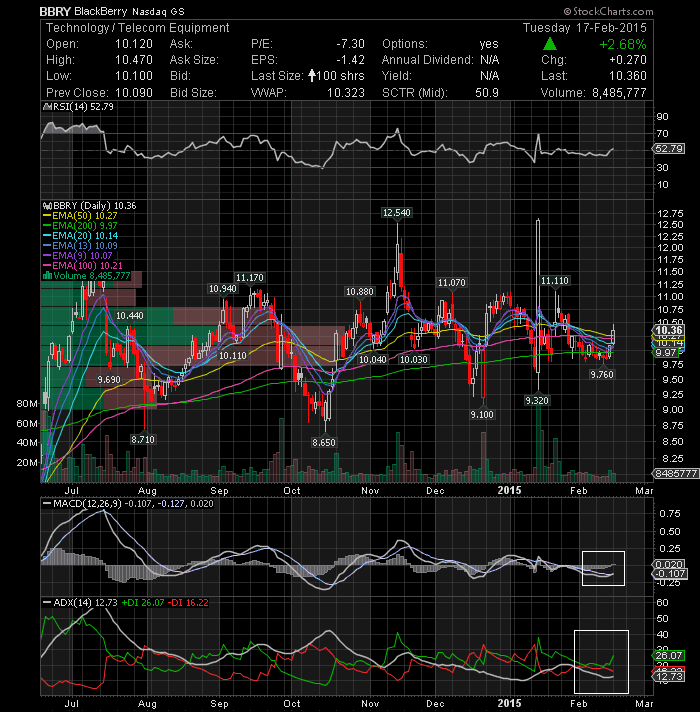This screenshot has height=712, width=700.
Task: Click the 26.07 green tag on ADX axis
Action: (x=669, y=655)
